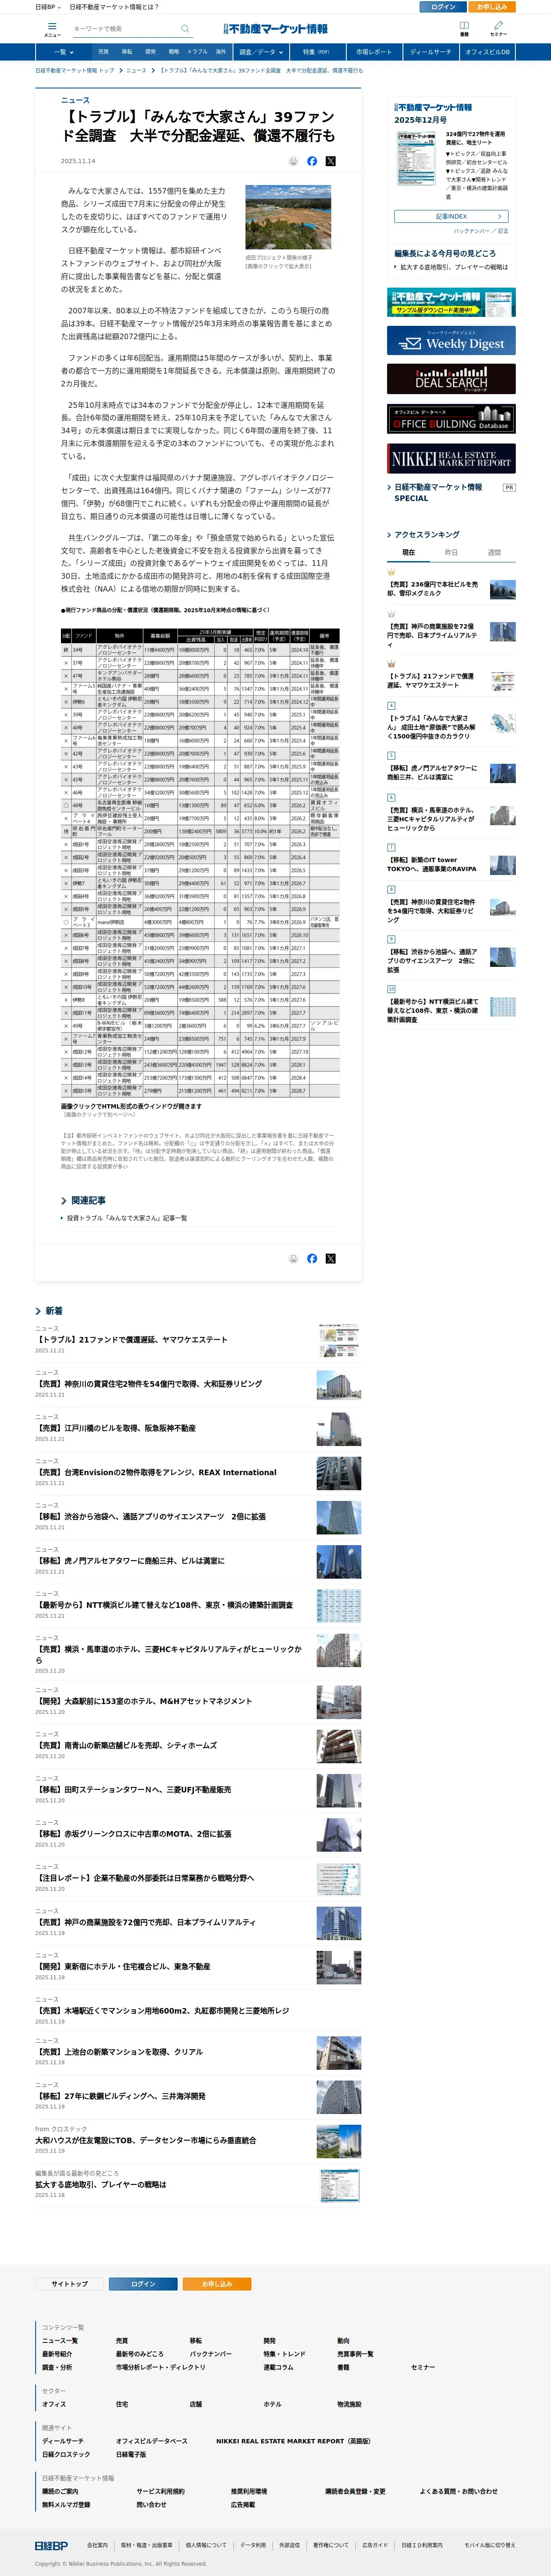Open news 江戸川橋のビルを取得、阪急阪神不動産

[x=115, y=1428]
